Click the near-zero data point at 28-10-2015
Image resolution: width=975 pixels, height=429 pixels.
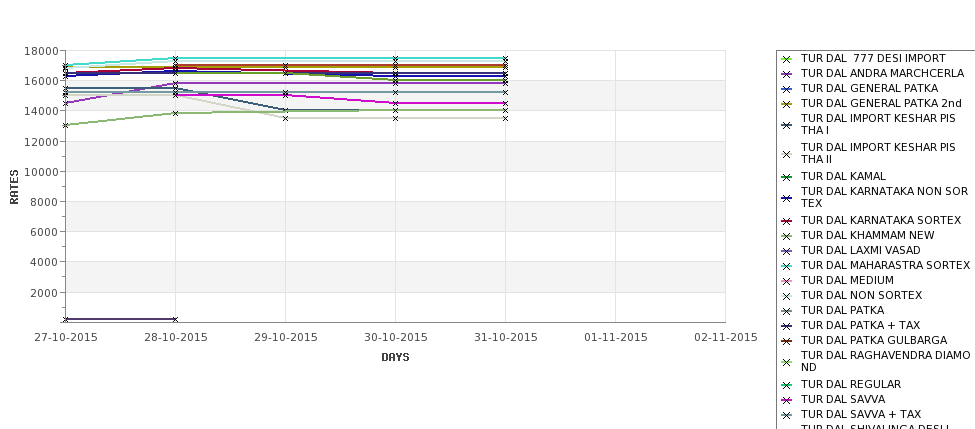175,320
